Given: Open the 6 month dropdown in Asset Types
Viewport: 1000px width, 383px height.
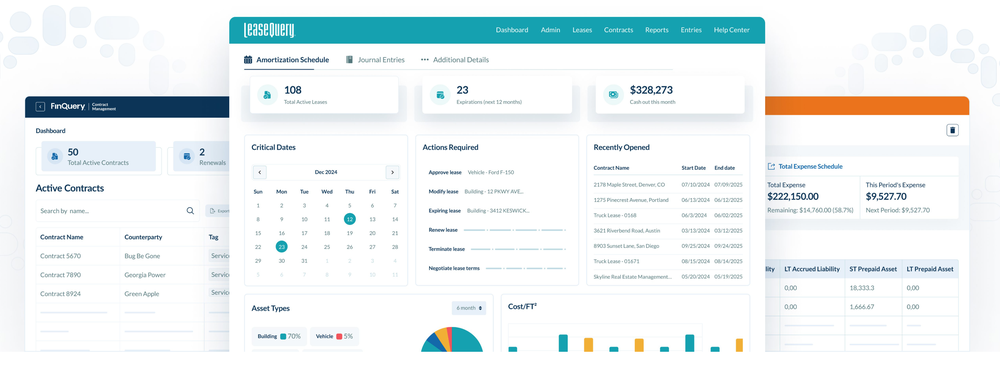Looking at the screenshot, I should [469, 308].
